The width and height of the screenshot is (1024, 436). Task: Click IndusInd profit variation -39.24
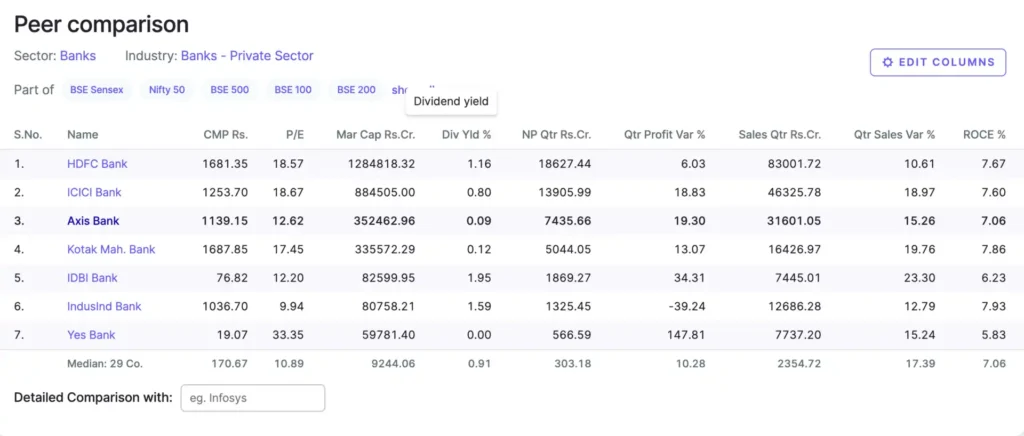coord(688,307)
